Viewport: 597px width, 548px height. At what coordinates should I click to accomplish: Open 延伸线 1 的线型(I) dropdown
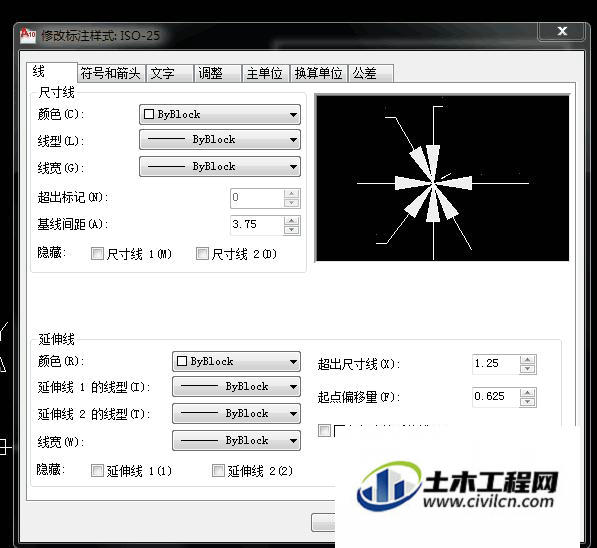point(236,387)
